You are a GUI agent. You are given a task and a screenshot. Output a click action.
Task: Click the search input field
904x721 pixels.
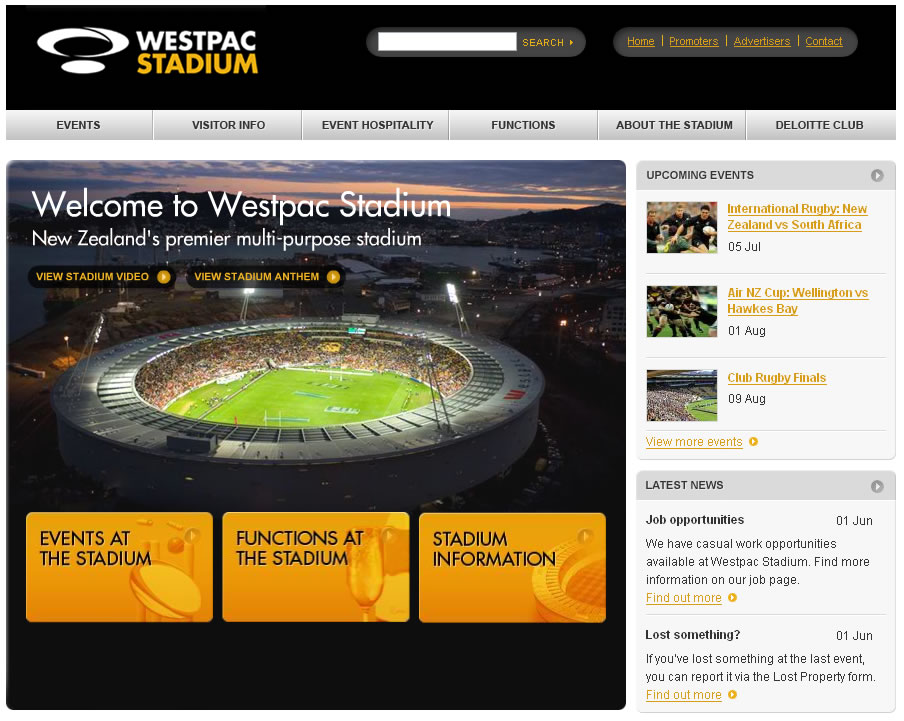point(447,41)
